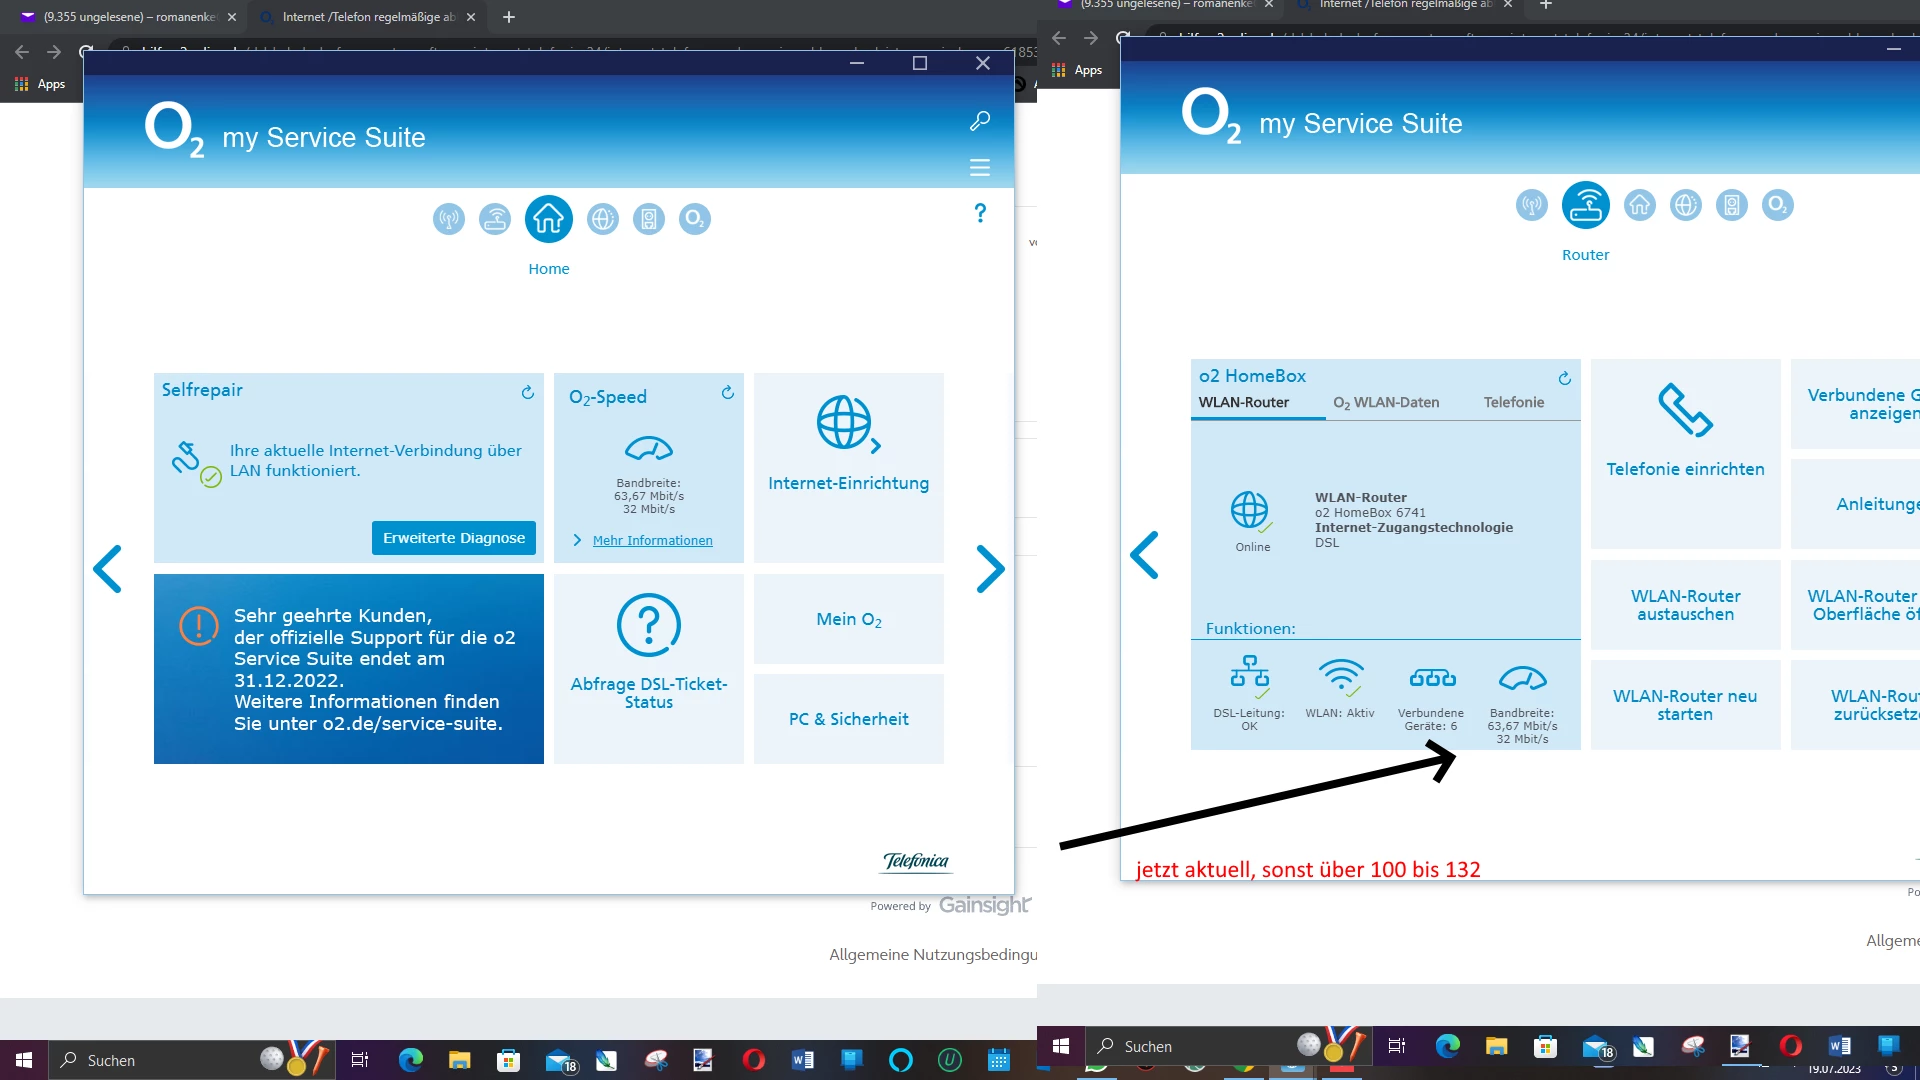Click the Home icon in right window navigation

[1640, 205]
